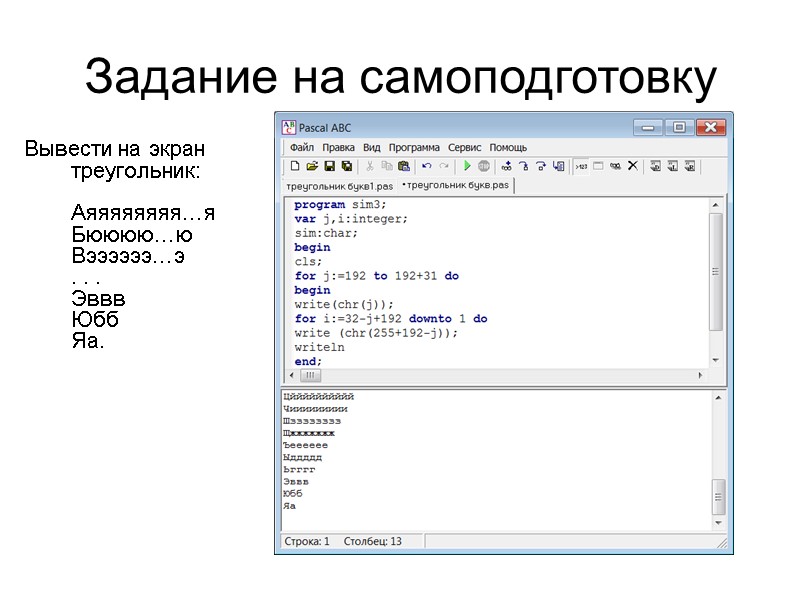Image resolution: width=800 pixels, height=600 pixels.
Task: Click the first of the three rightmost toolbar icons
Action: pyautogui.click(x=656, y=166)
